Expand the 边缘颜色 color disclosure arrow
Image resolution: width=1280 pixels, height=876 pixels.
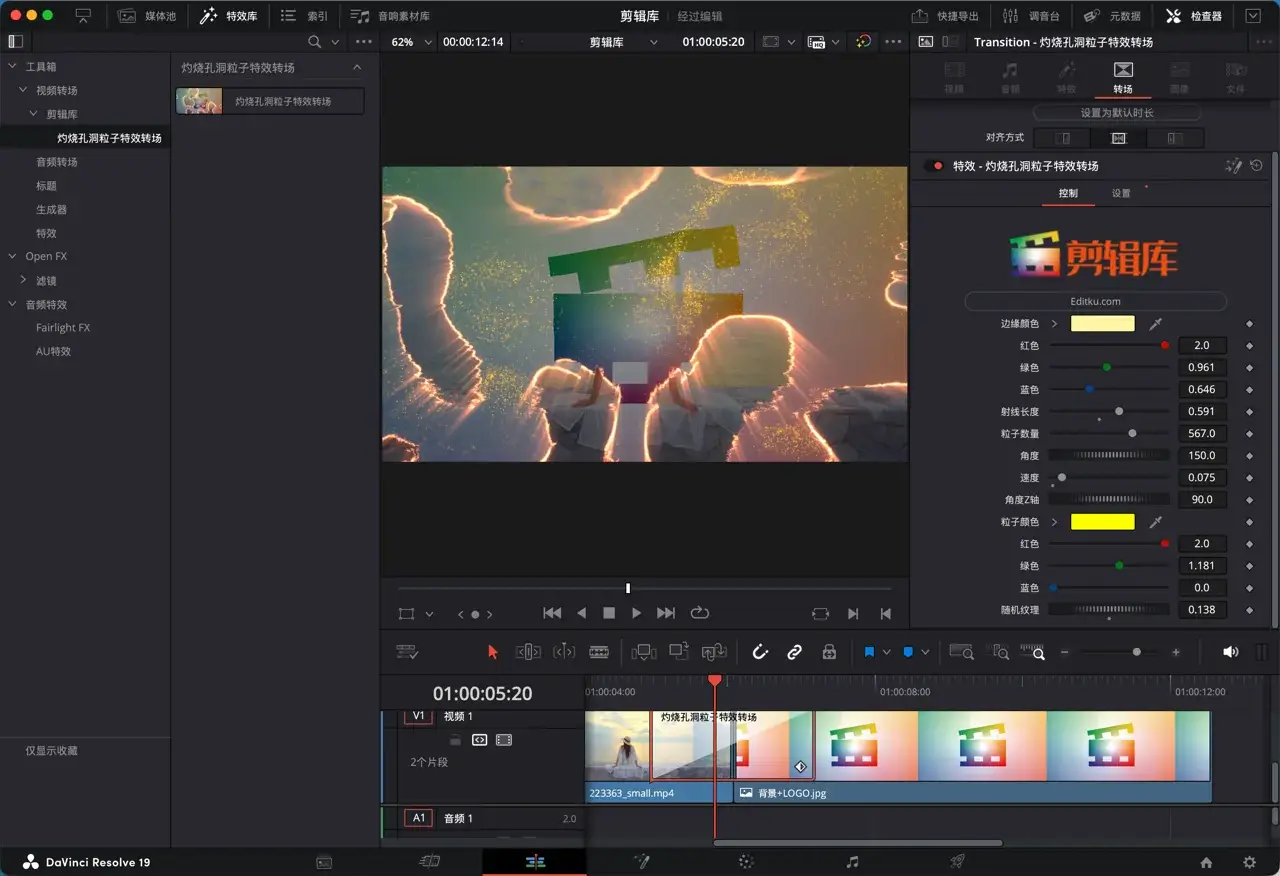[1054, 324]
